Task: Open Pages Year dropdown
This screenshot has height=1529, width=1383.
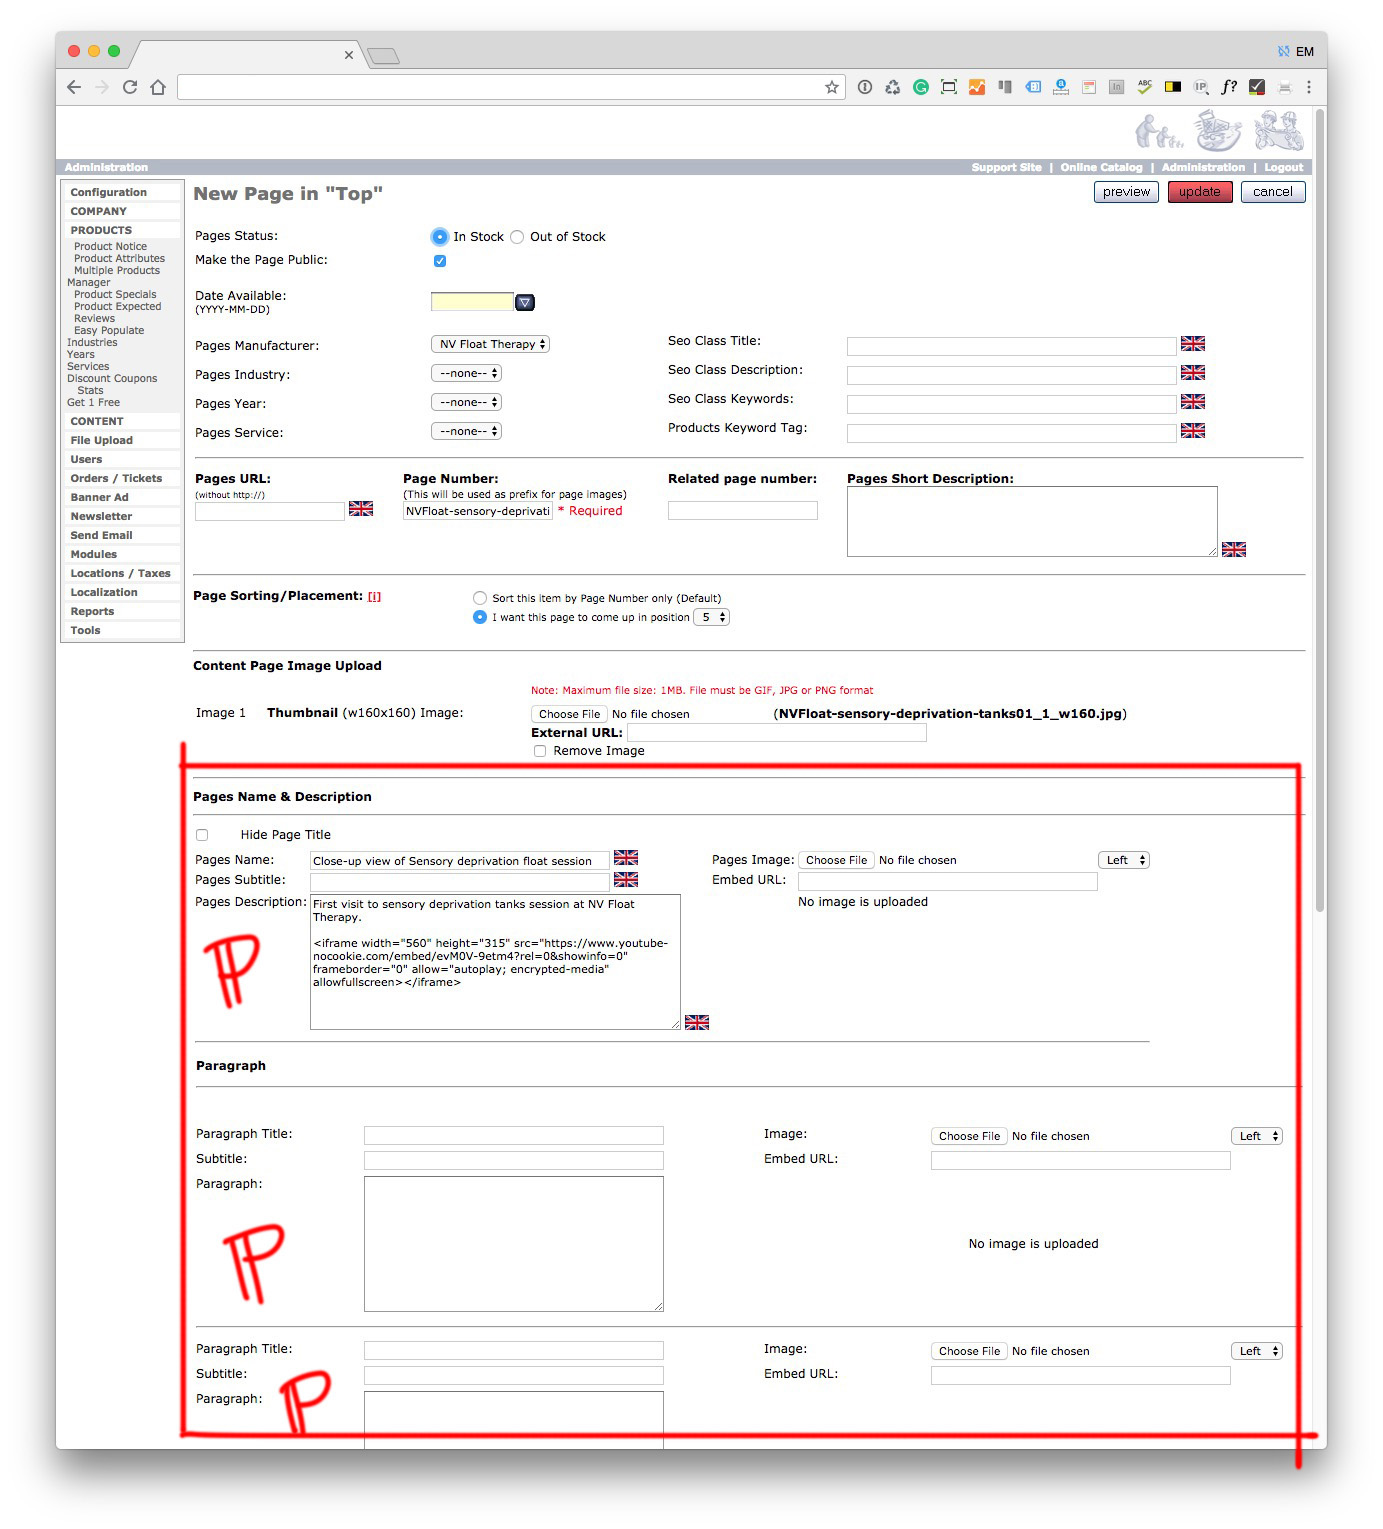Action: point(466,402)
